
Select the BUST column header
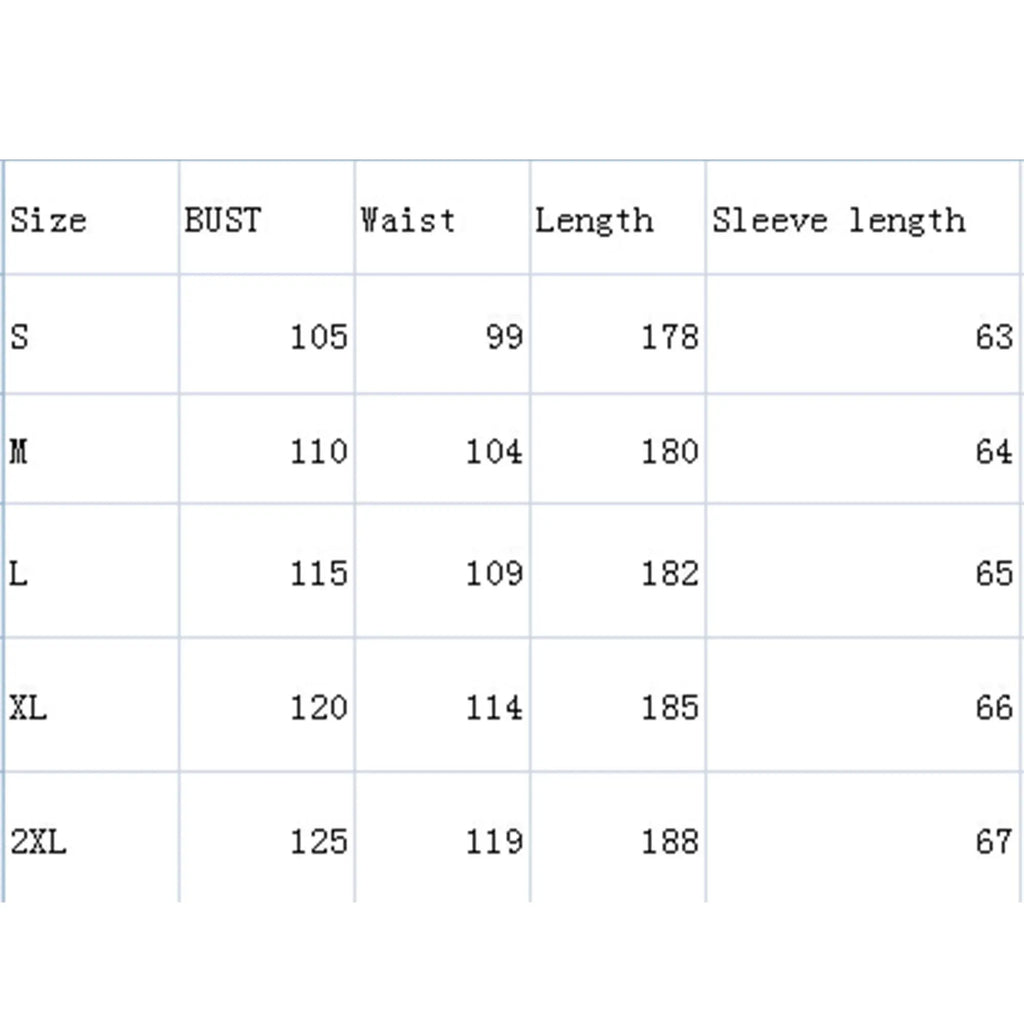click(x=222, y=220)
